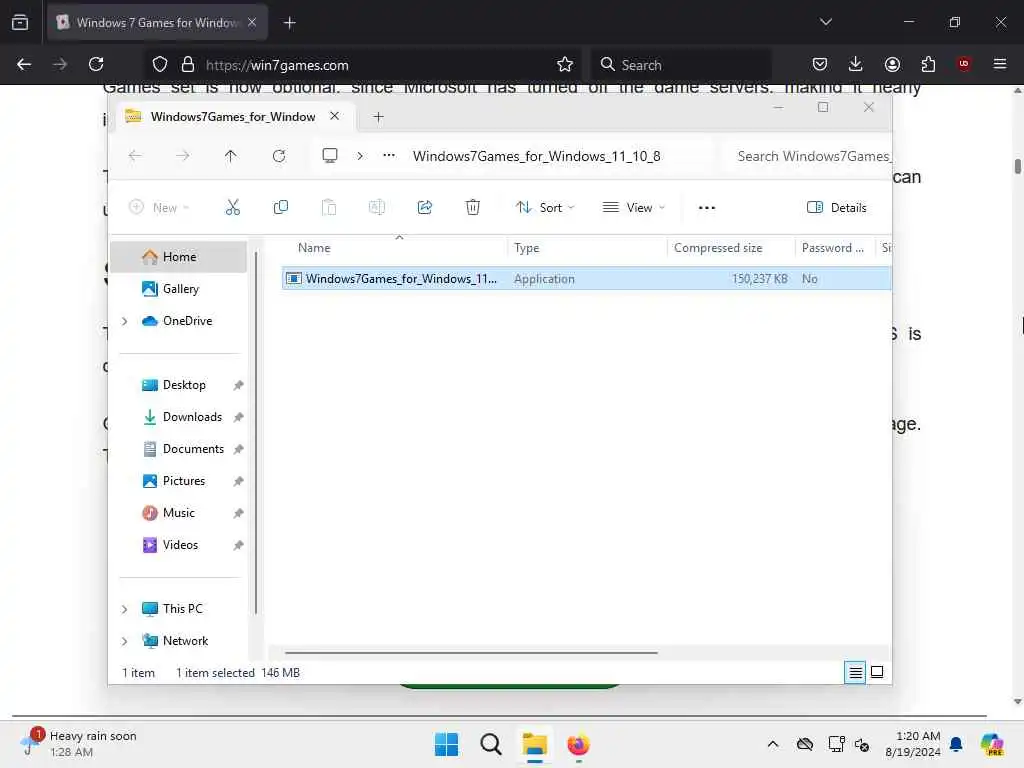Open uBlock Origin extension icon

[x=964, y=64]
